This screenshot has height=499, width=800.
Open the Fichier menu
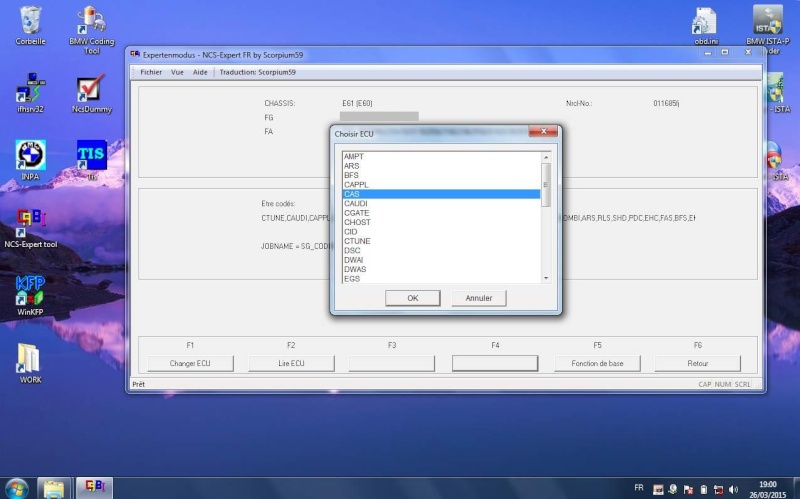coord(151,72)
